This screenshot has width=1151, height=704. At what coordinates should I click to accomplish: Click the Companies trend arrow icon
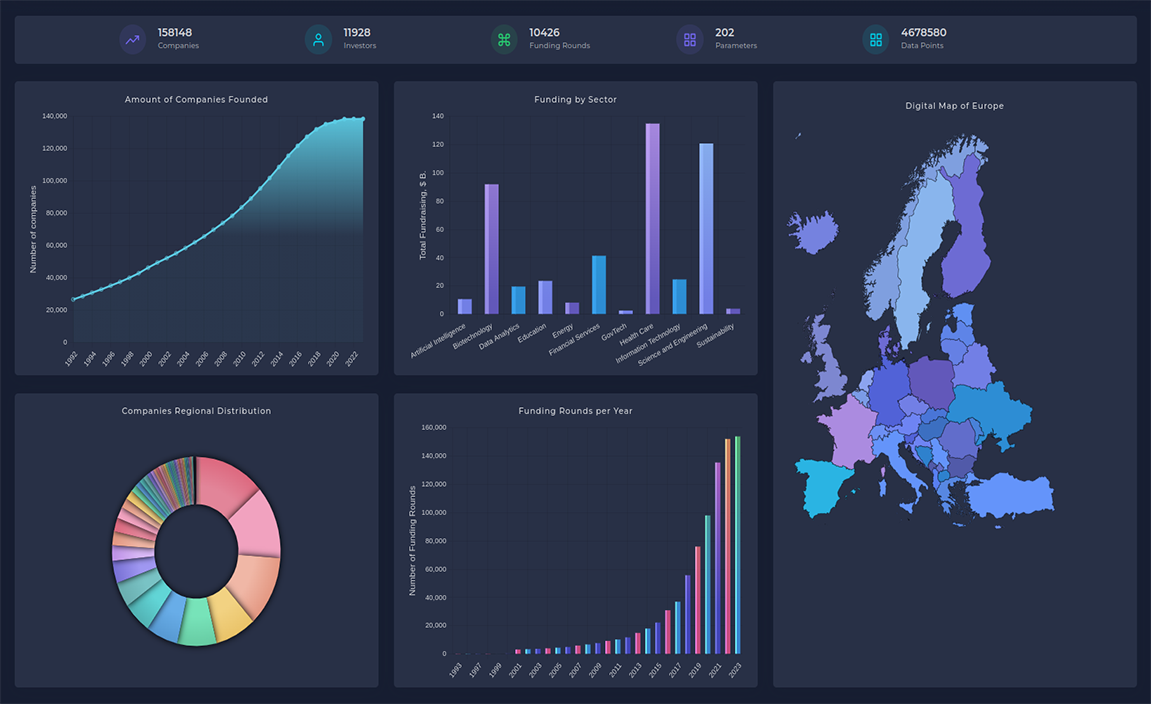click(x=132, y=40)
